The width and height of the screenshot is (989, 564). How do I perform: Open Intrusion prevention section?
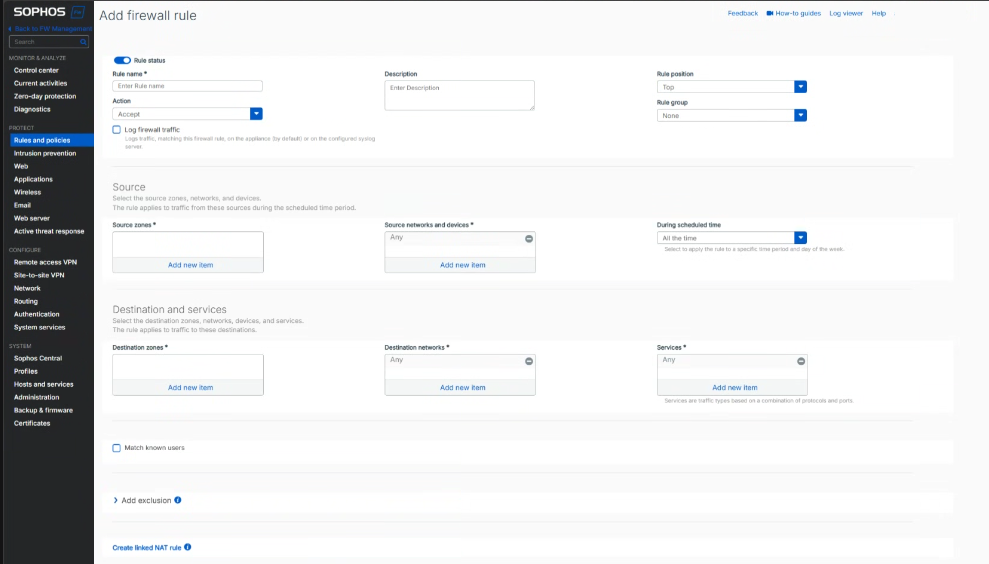coord(45,153)
